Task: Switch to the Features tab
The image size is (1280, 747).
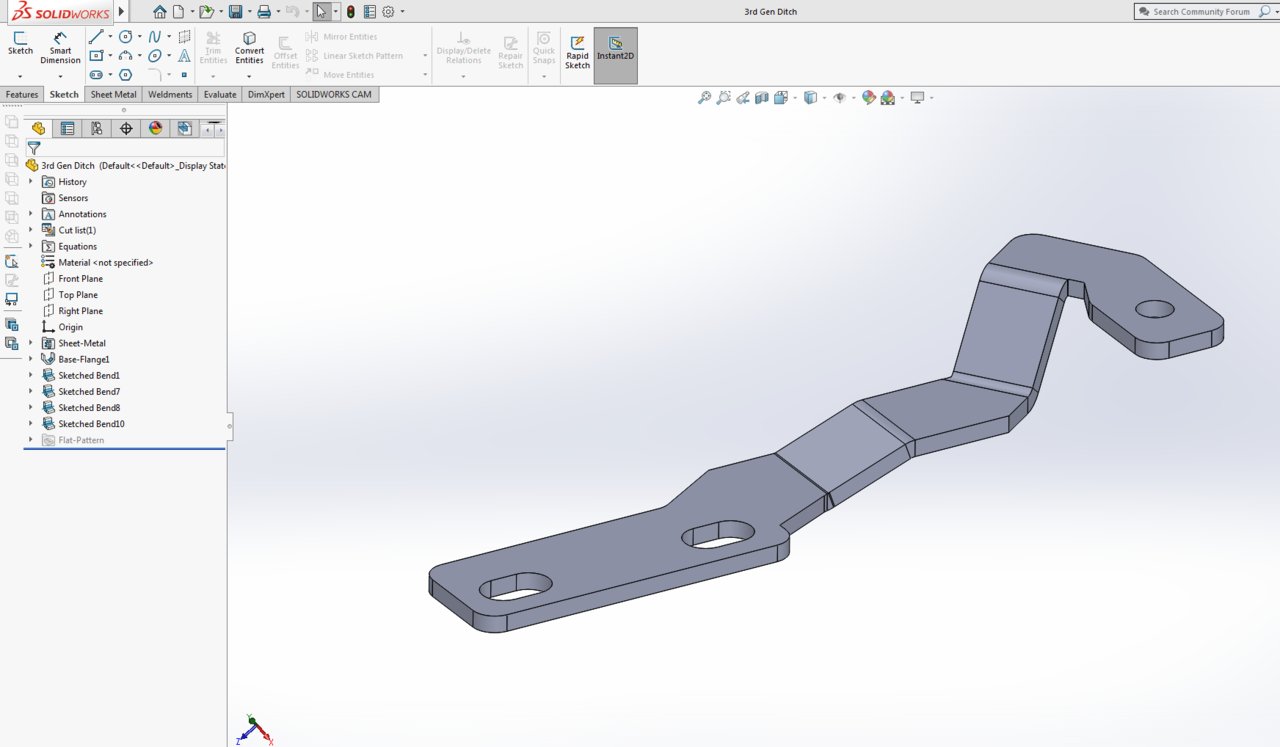Action: (x=22, y=94)
